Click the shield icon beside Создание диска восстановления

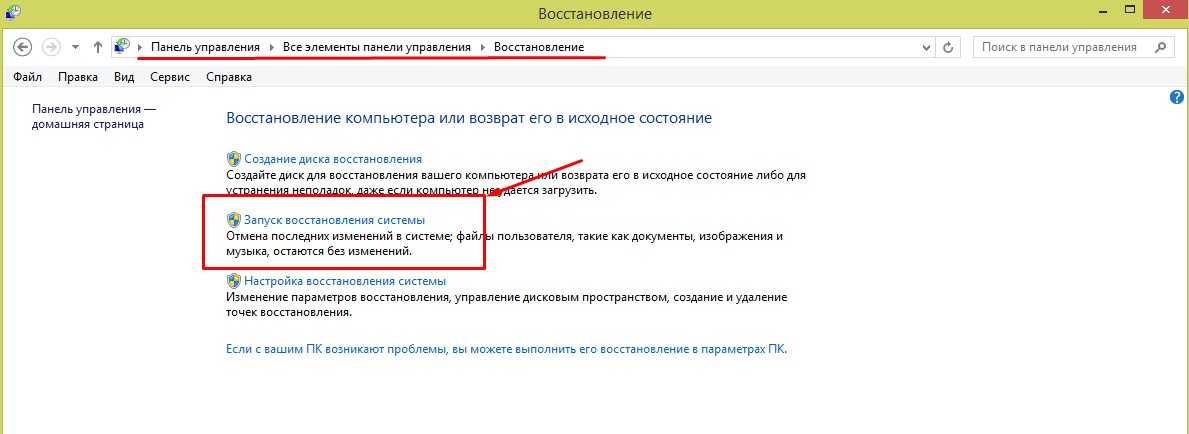(x=234, y=159)
